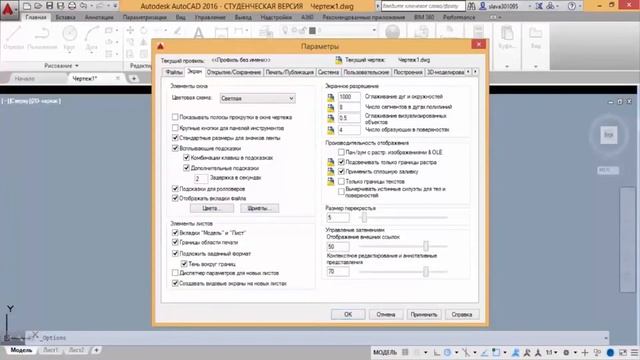Click the arc smoothness field showing 1000
This screenshot has width=640, height=360.
click(x=349, y=97)
